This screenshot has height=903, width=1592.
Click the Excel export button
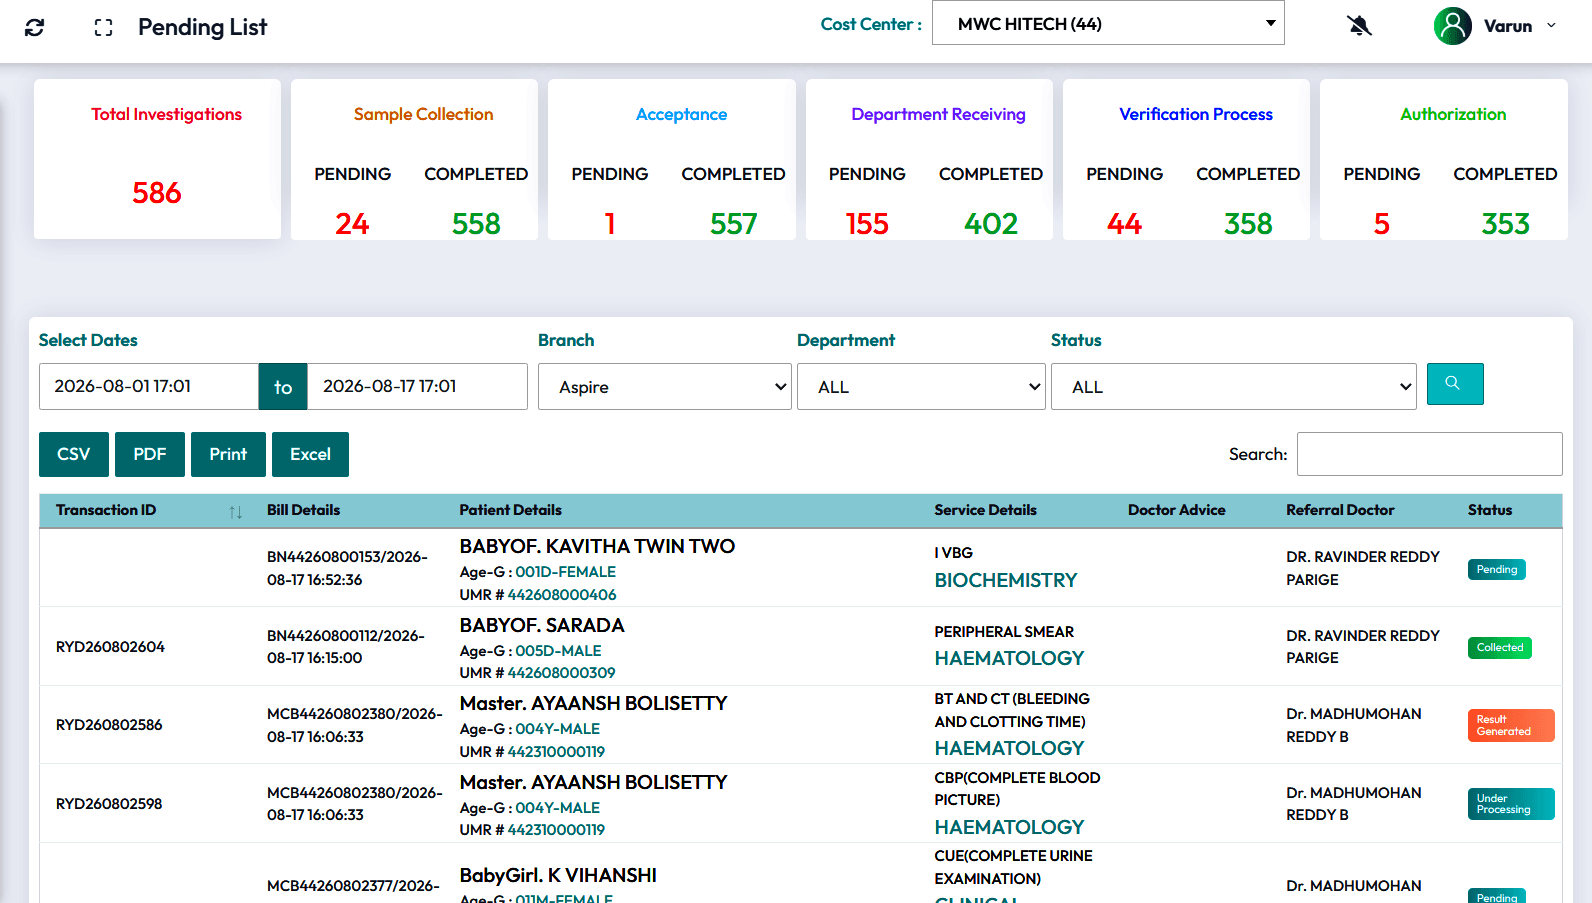[x=310, y=454]
